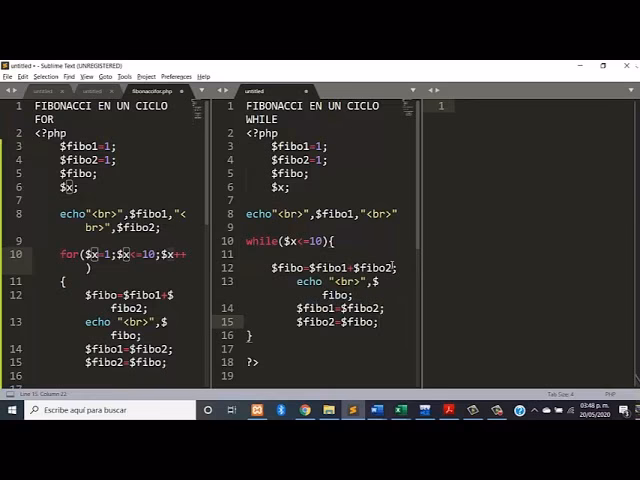
Task: Click 'for($x=1;$x<=10;$x++' in left pane
Action: (123, 255)
